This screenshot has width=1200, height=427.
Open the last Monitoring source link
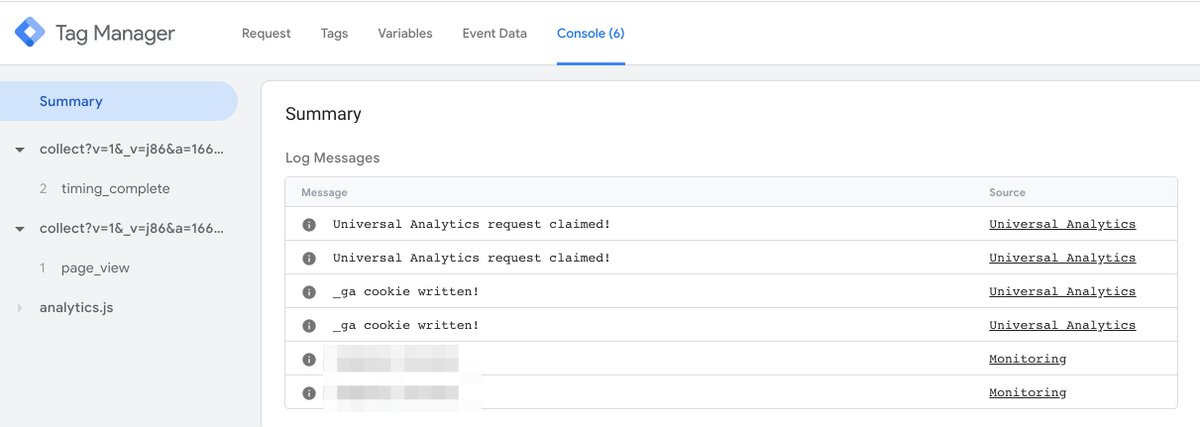(1028, 393)
